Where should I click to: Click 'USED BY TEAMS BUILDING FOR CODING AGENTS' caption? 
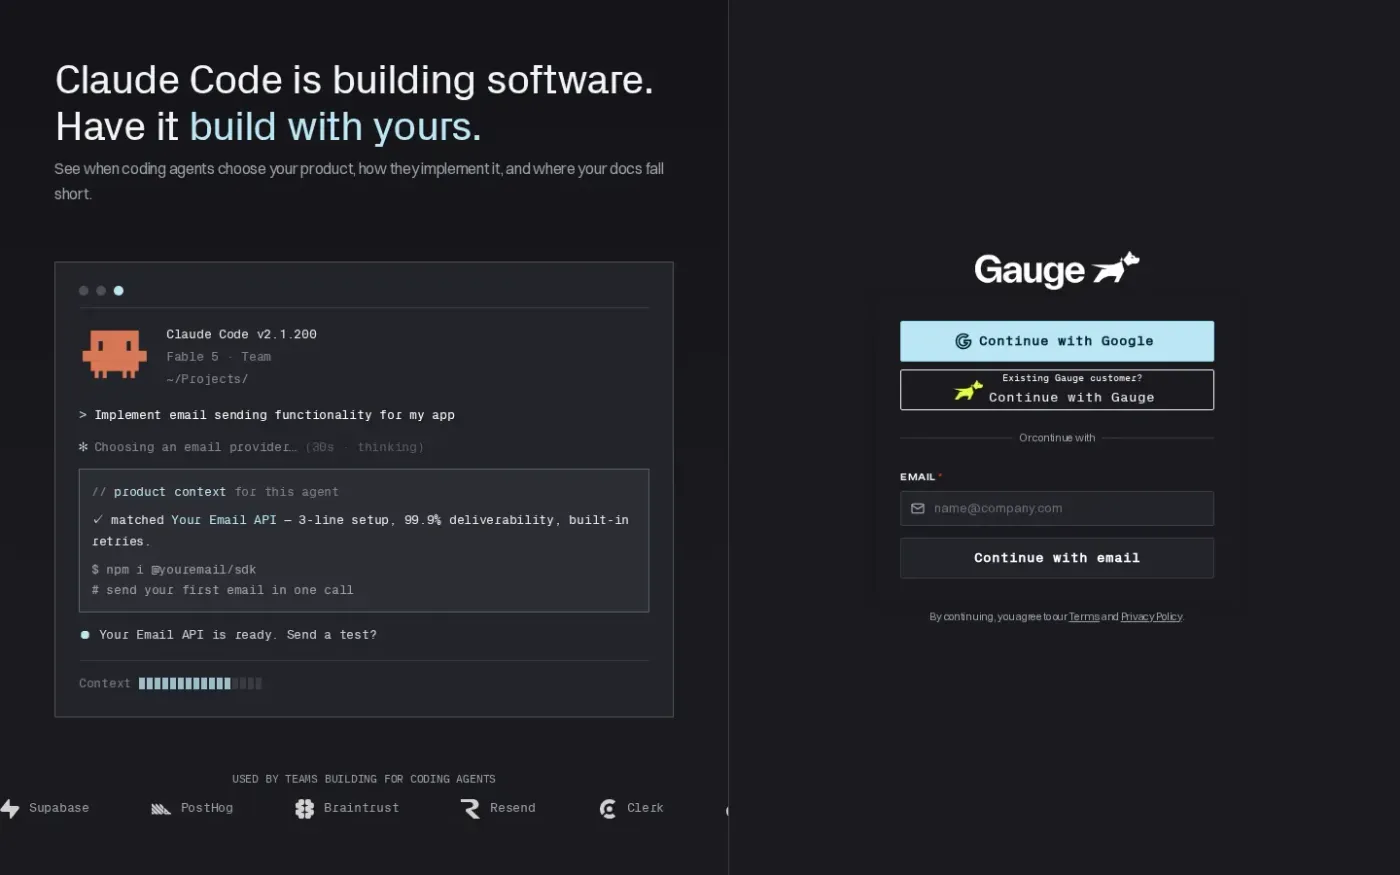point(364,779)
